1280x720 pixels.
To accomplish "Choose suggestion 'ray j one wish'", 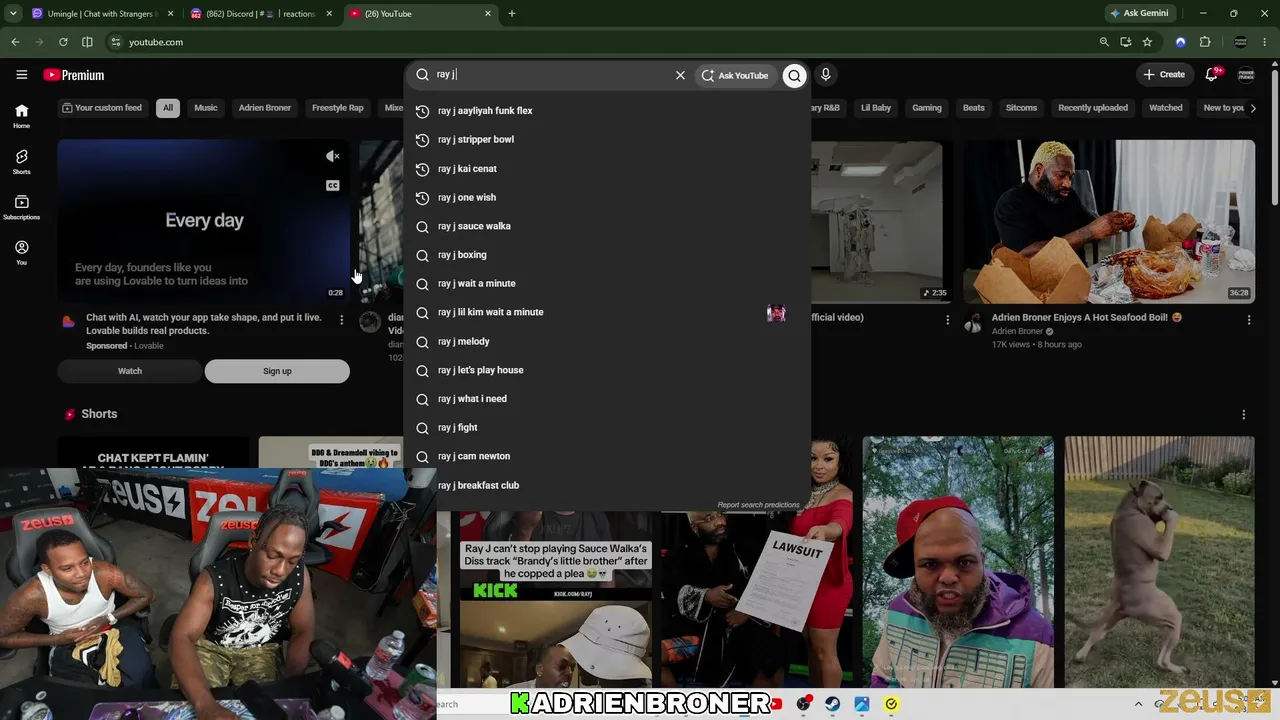I will pos(608,198).
